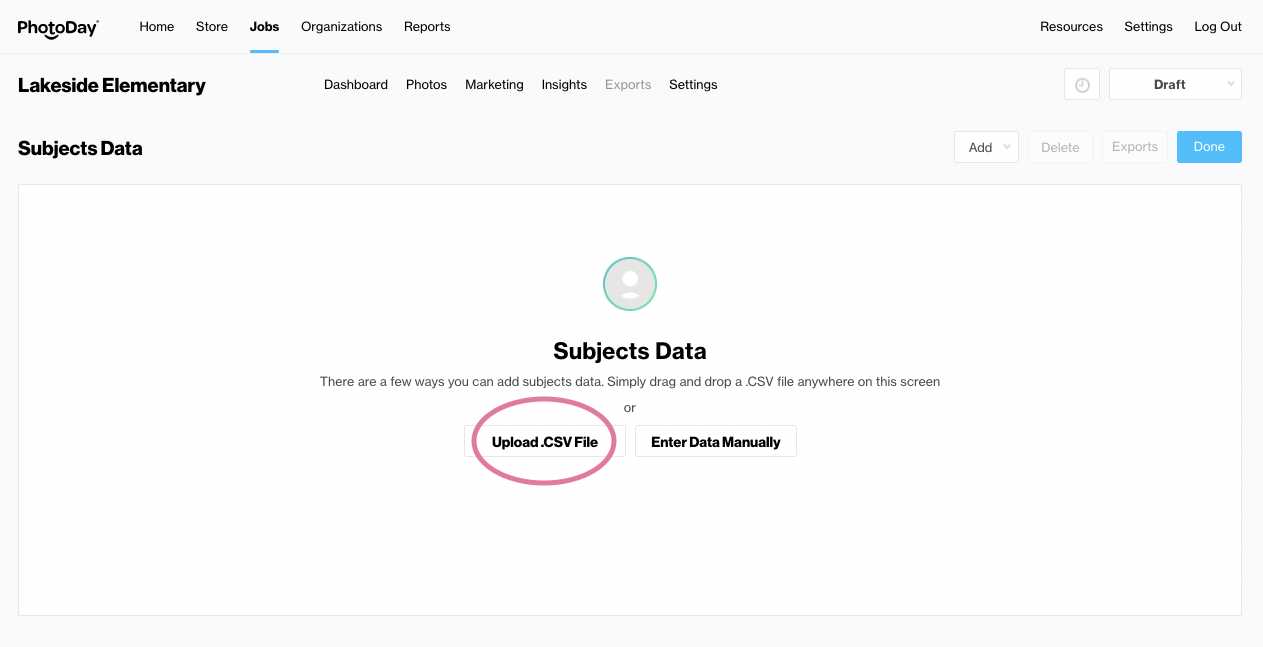Click the PhotoDay logo
The height and width of the screenshot is (647, 1263).
(x=58, y=27)
